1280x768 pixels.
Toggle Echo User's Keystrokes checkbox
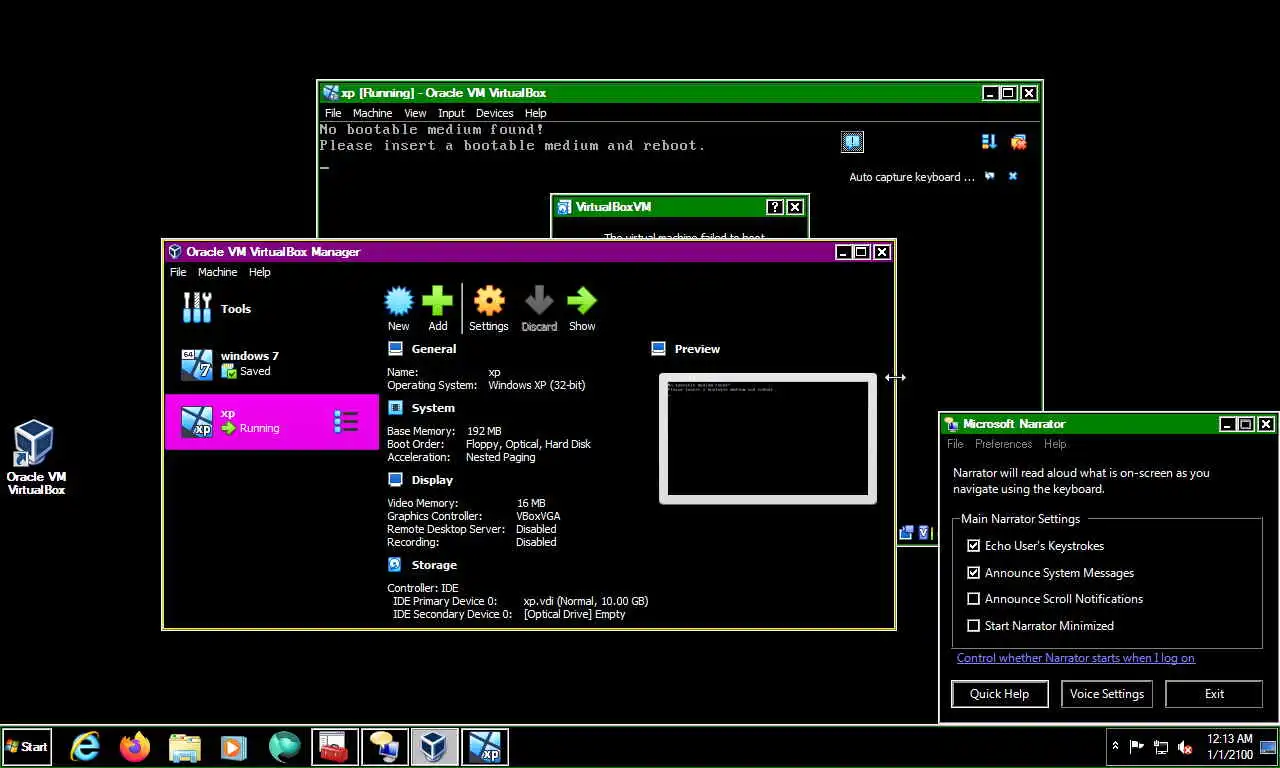[973, 546]
